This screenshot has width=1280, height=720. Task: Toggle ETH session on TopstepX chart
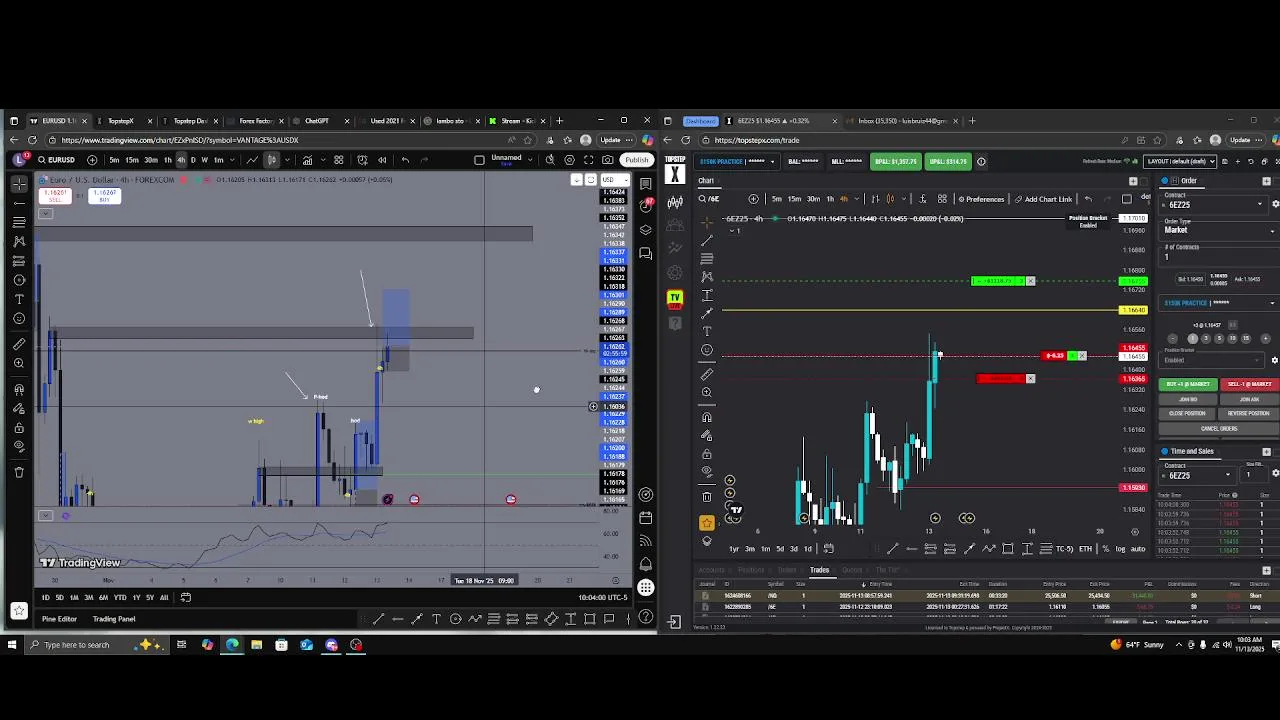point(1085,548)
